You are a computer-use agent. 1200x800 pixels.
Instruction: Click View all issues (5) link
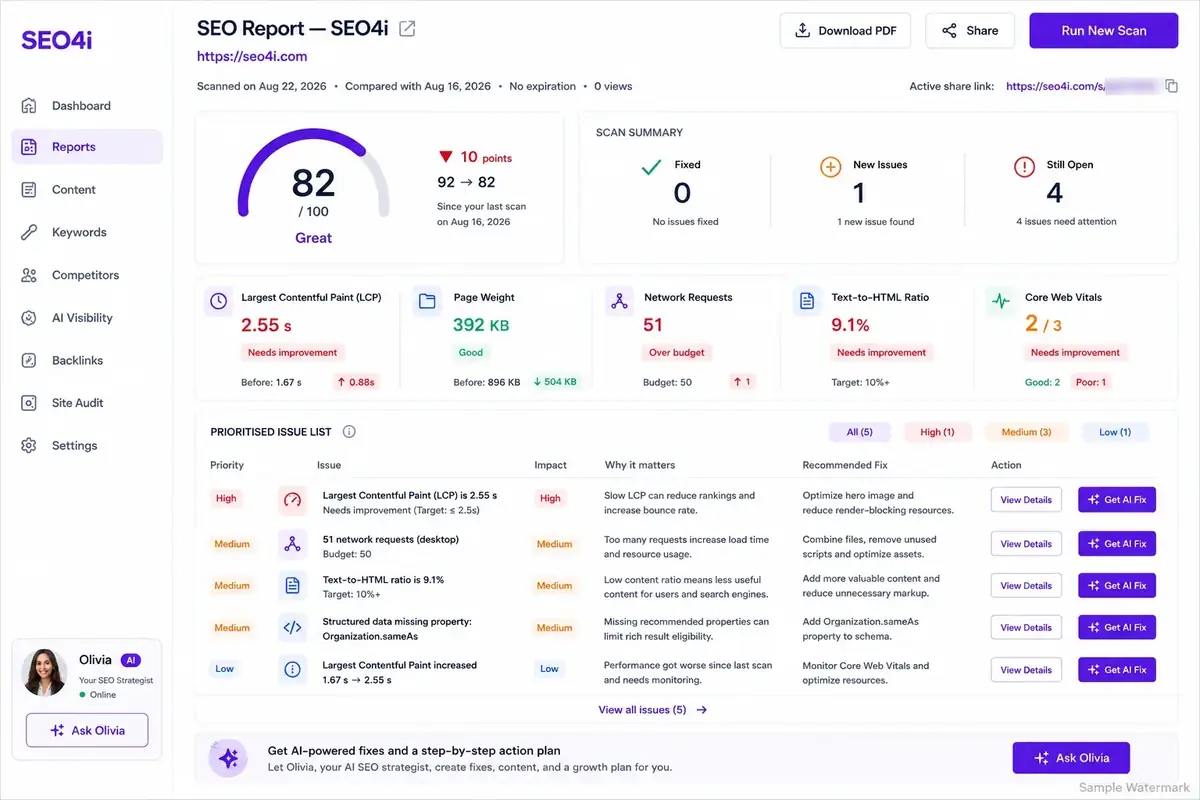(652, 710)
